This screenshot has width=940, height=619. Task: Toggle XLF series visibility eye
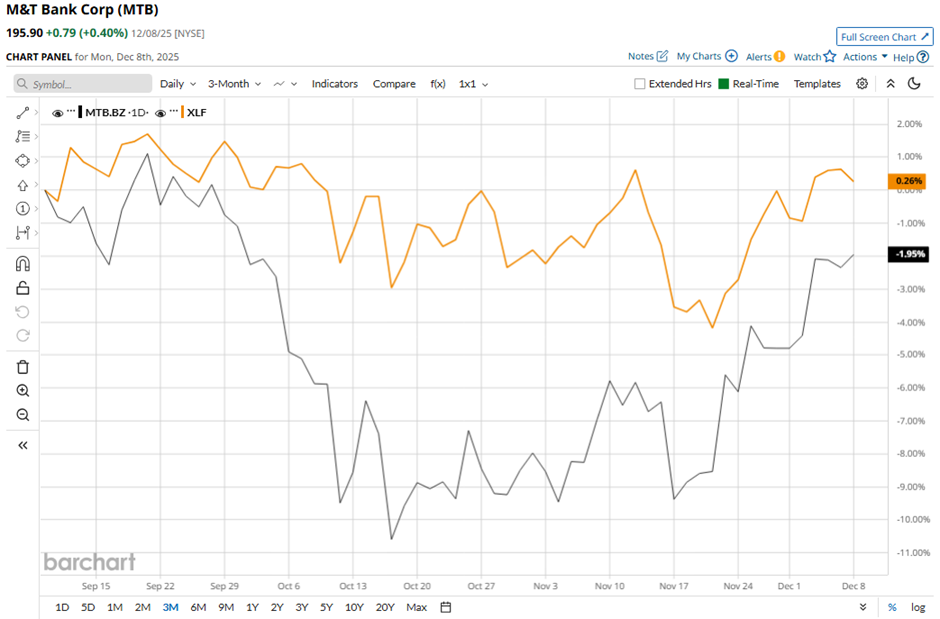click(x=160, y=113)
